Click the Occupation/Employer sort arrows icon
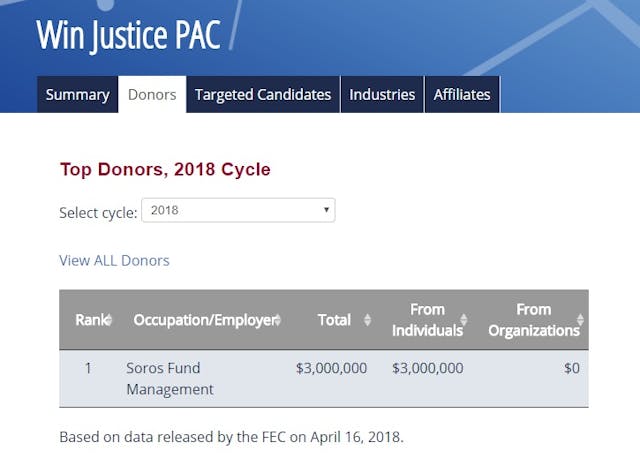The height and width of the screenshot is (458, 640). coord(277,320)
